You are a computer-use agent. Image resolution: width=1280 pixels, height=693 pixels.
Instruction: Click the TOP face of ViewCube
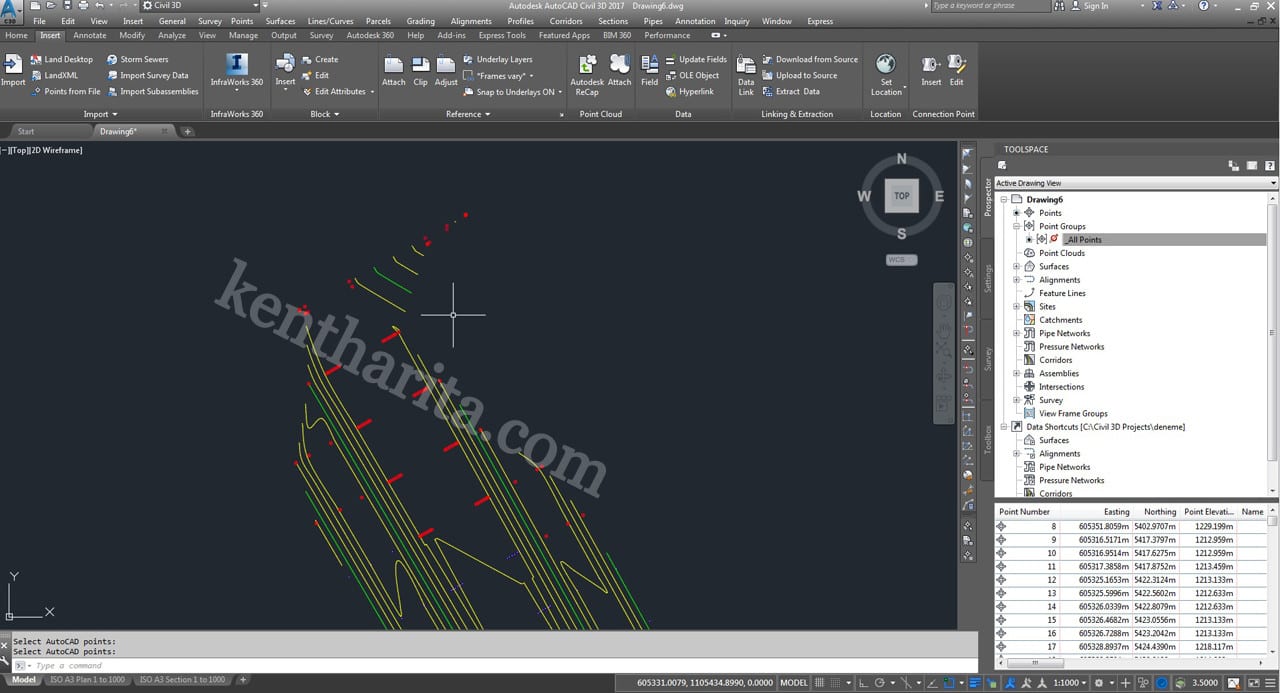coord(901,196)
